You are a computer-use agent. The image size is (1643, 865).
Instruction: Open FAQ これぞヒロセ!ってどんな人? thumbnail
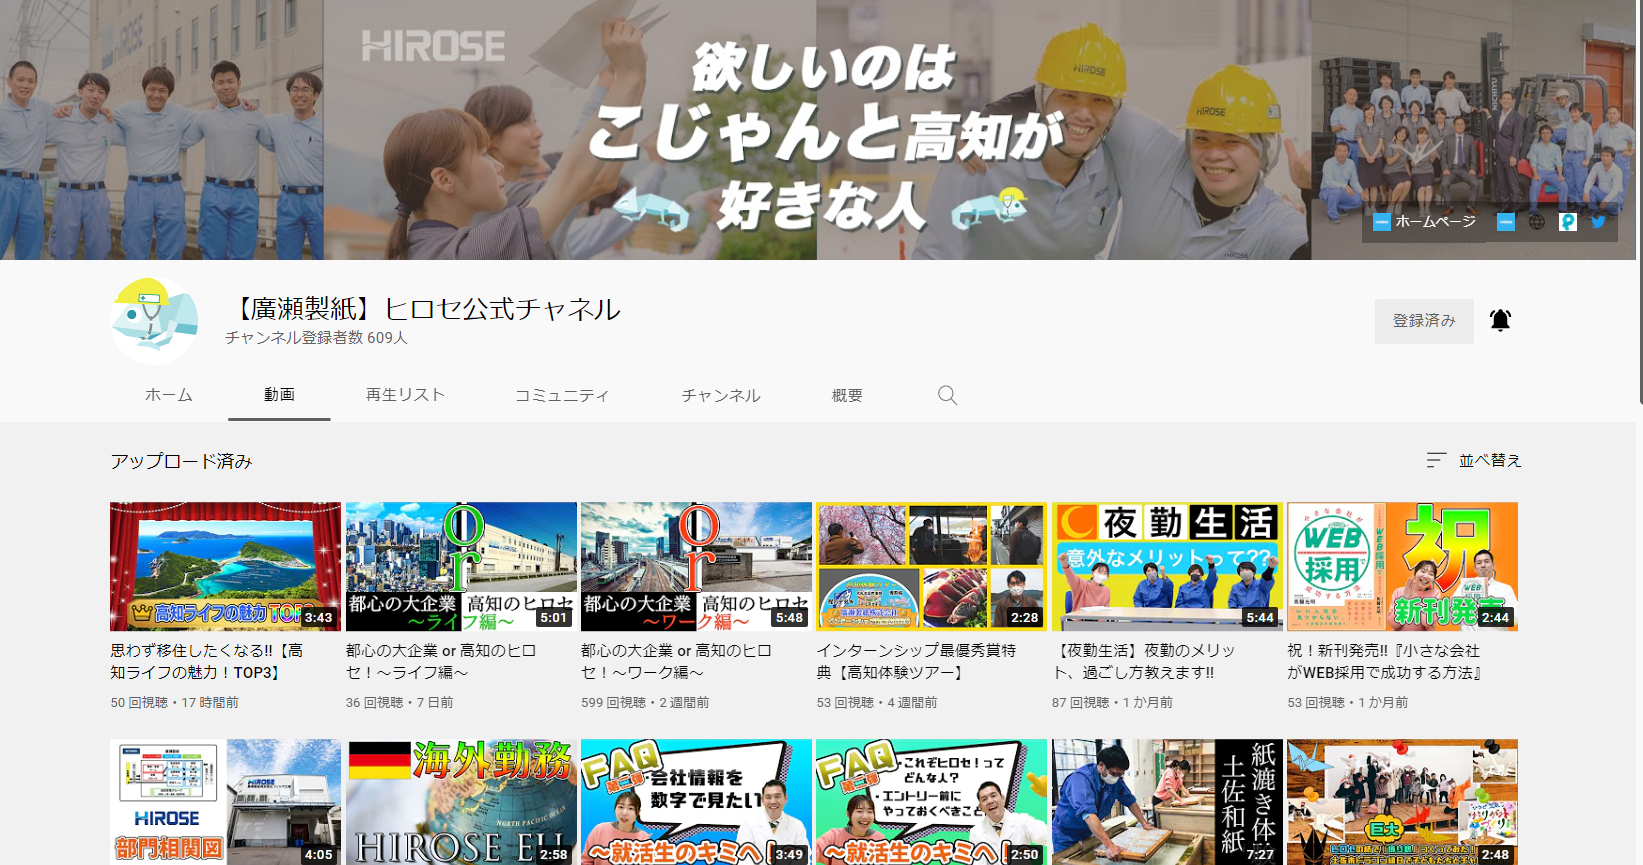click(x=931, y=802)
